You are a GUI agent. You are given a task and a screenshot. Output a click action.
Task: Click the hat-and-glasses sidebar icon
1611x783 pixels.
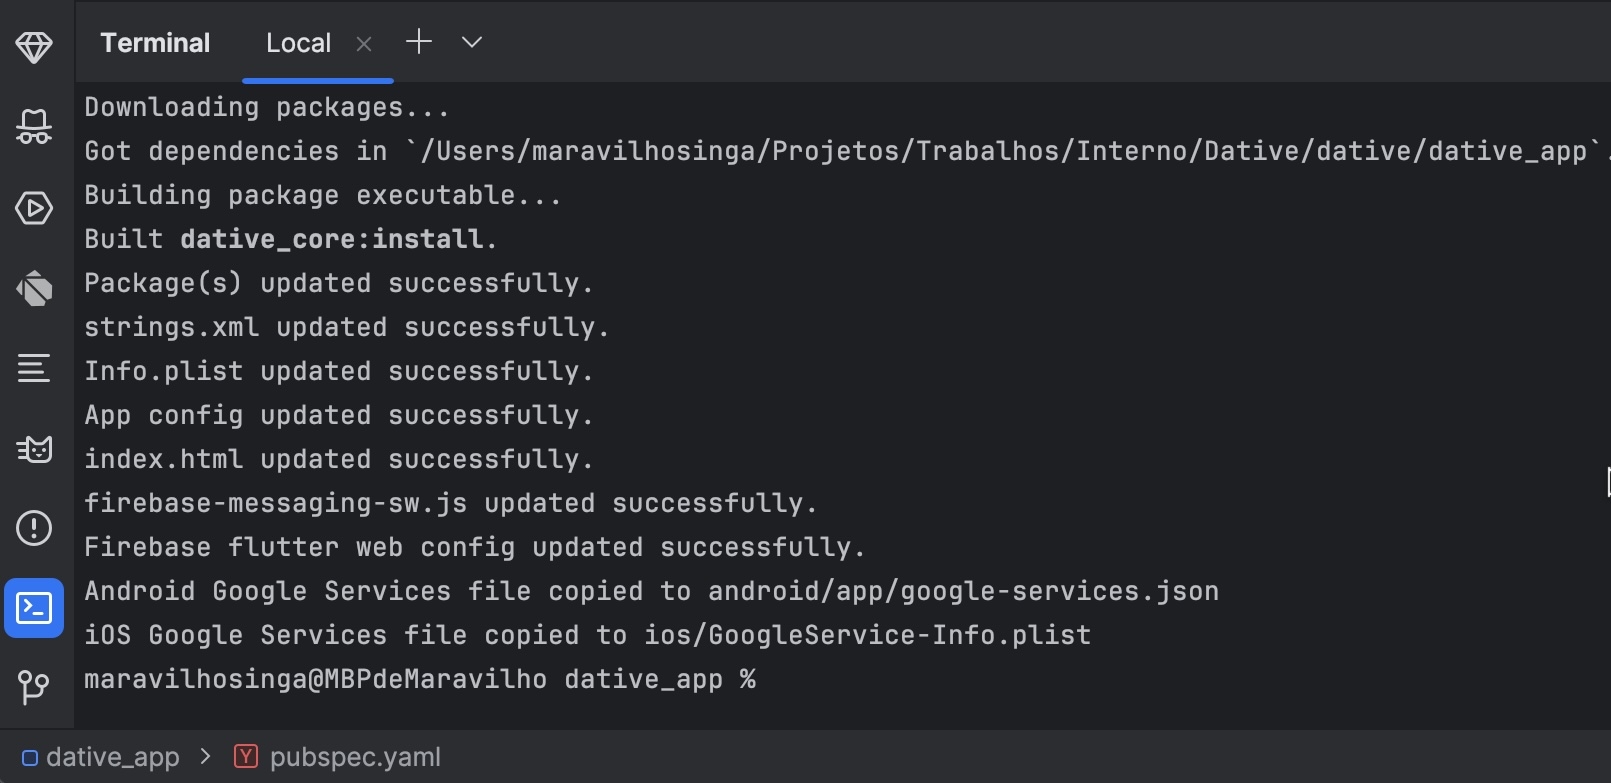click(x=34, y=127)
